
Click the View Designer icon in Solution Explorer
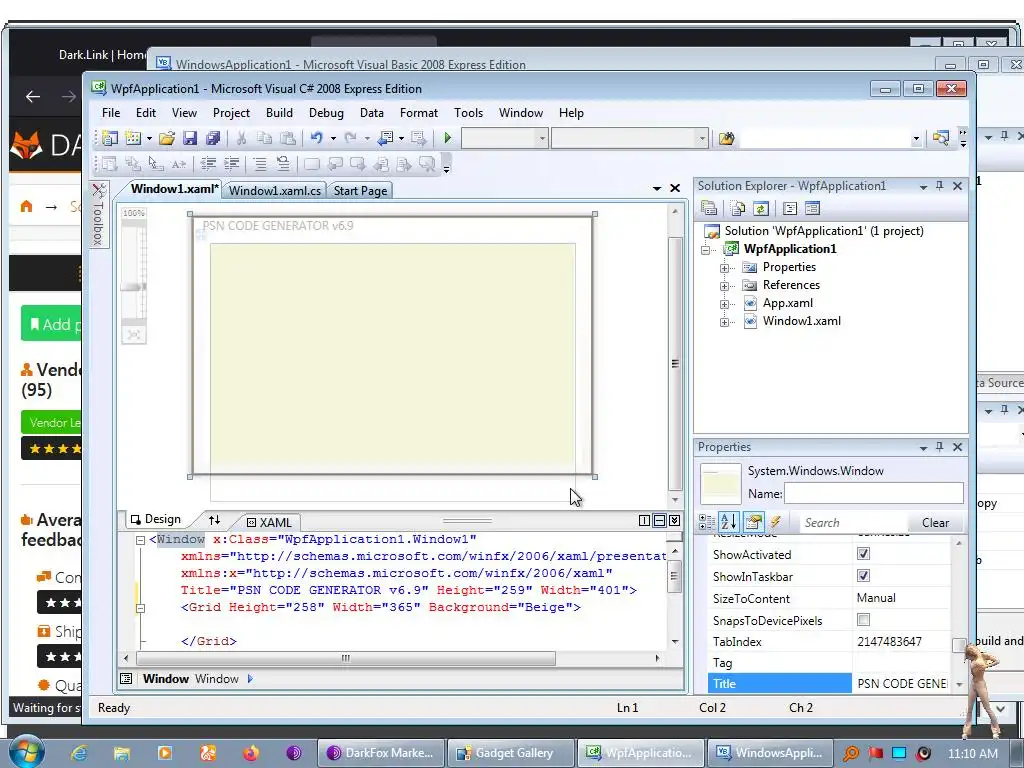[812, 208]
